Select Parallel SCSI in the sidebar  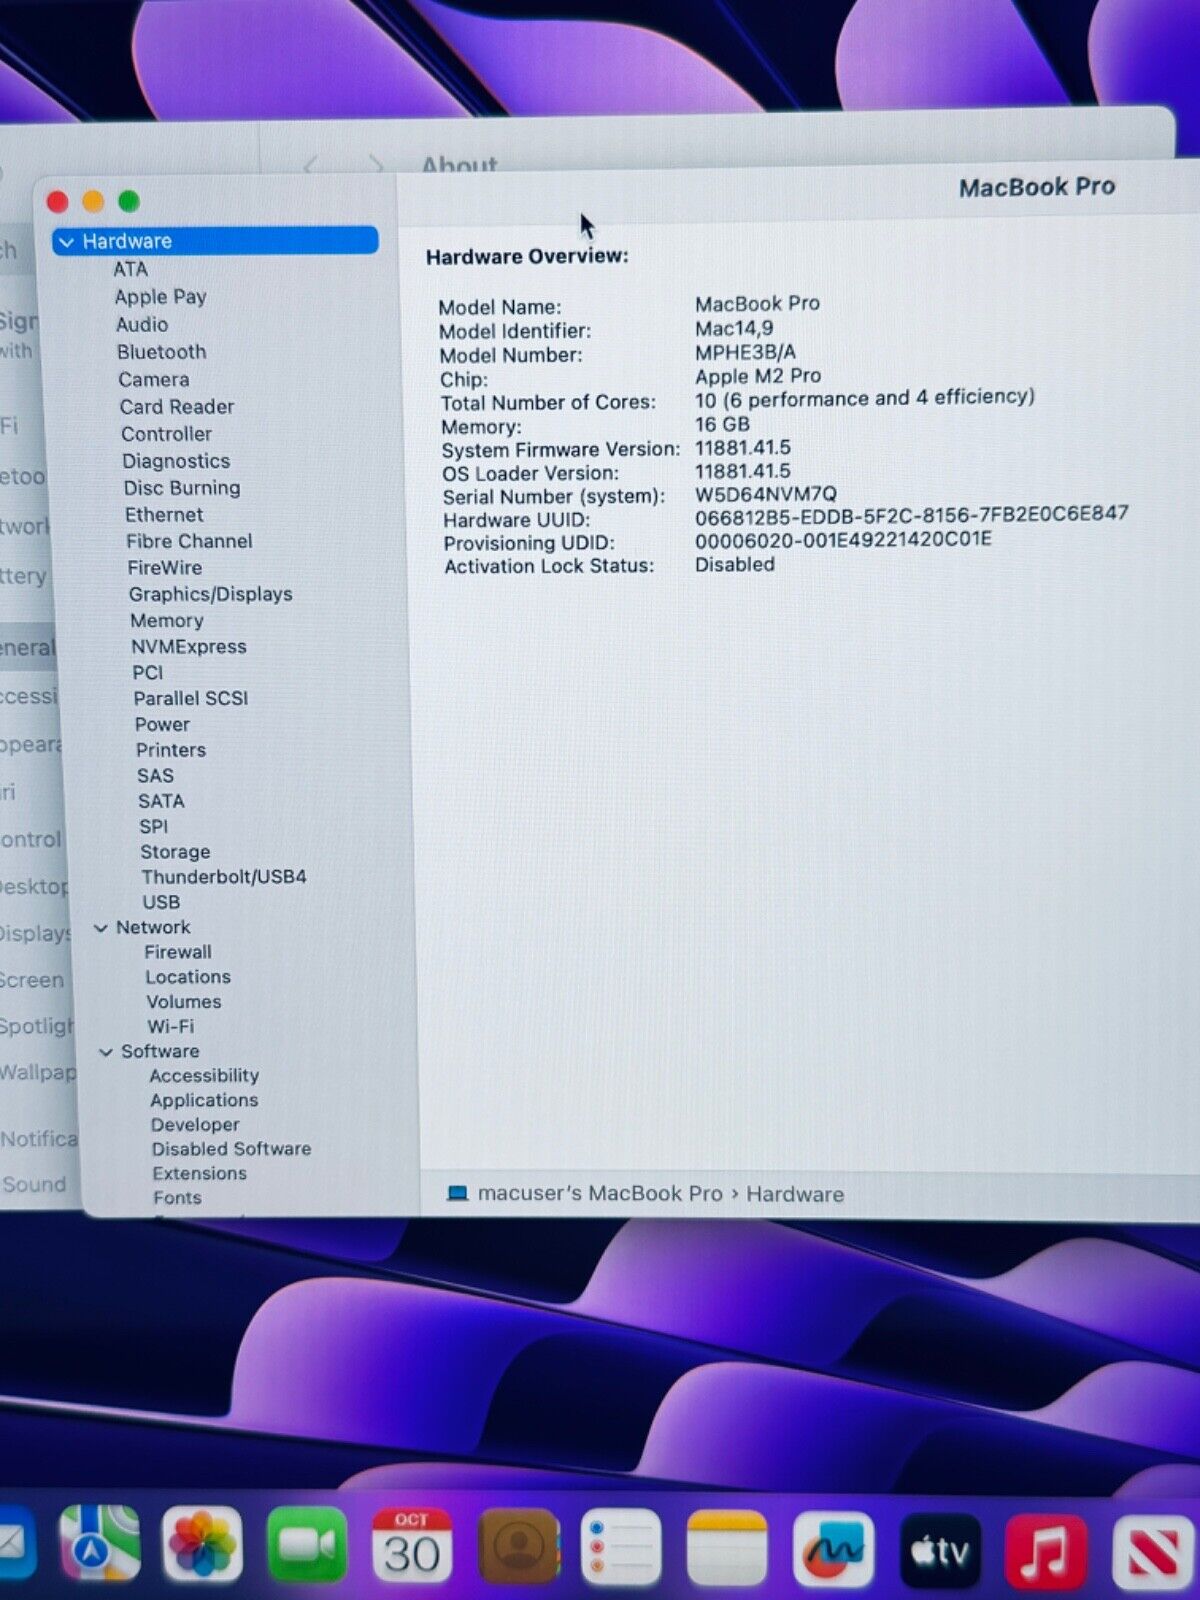tap(191, 698)
